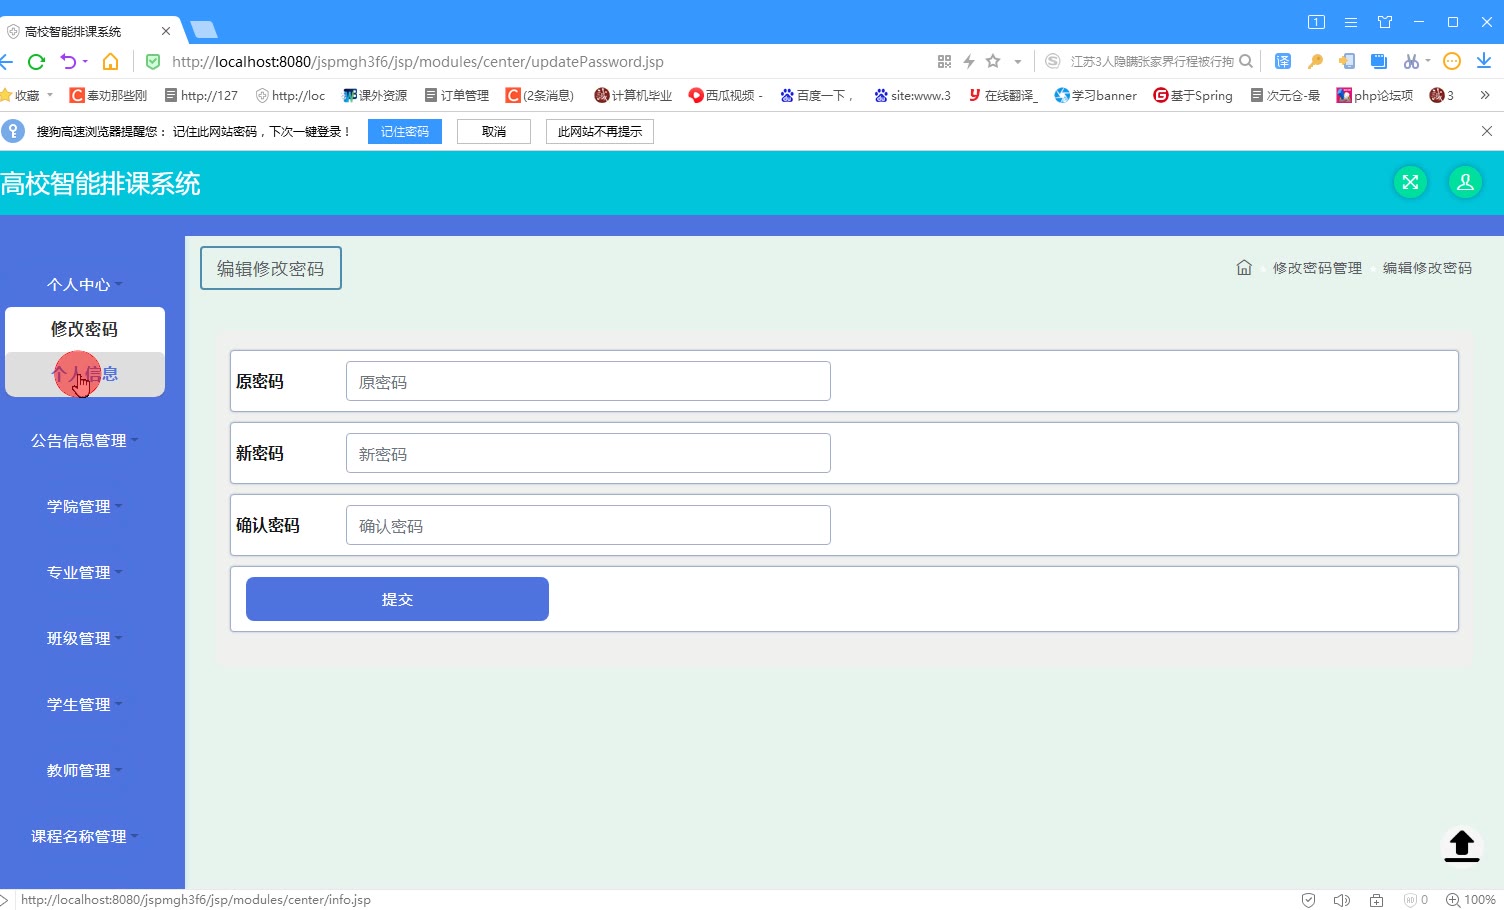
Task: Open the 订单管理 bookmark
Action: [457, 95]
